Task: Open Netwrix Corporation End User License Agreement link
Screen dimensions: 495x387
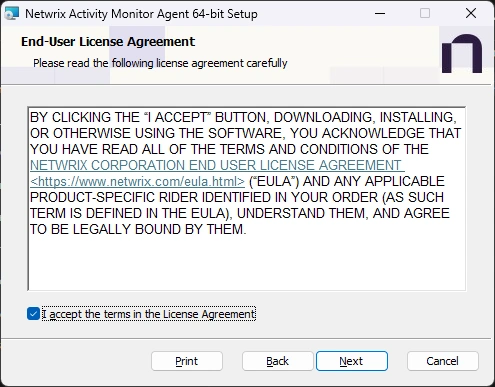Action: [x=217, y=165]
